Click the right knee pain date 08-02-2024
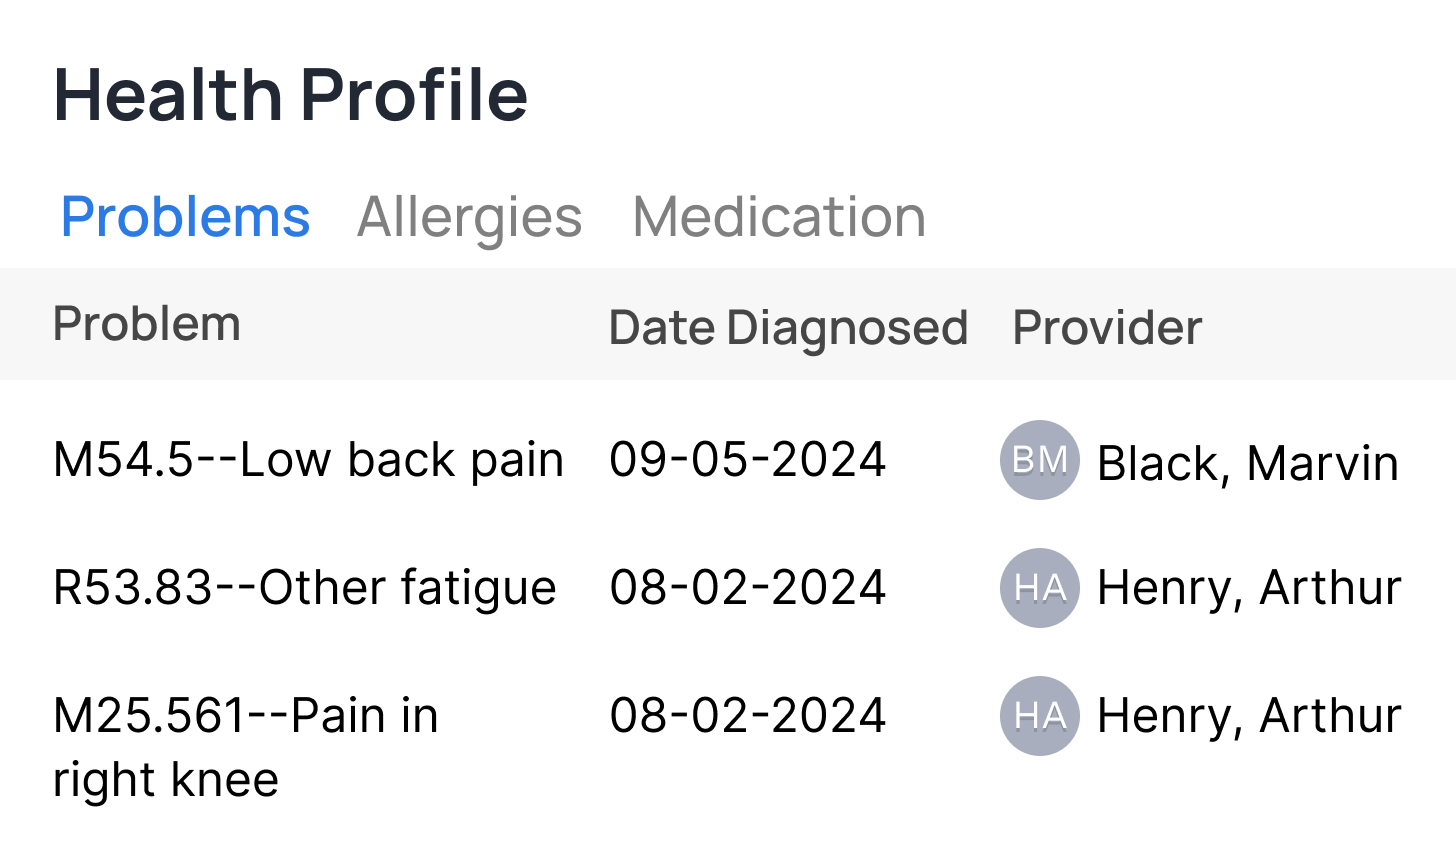 click(748, 716)
